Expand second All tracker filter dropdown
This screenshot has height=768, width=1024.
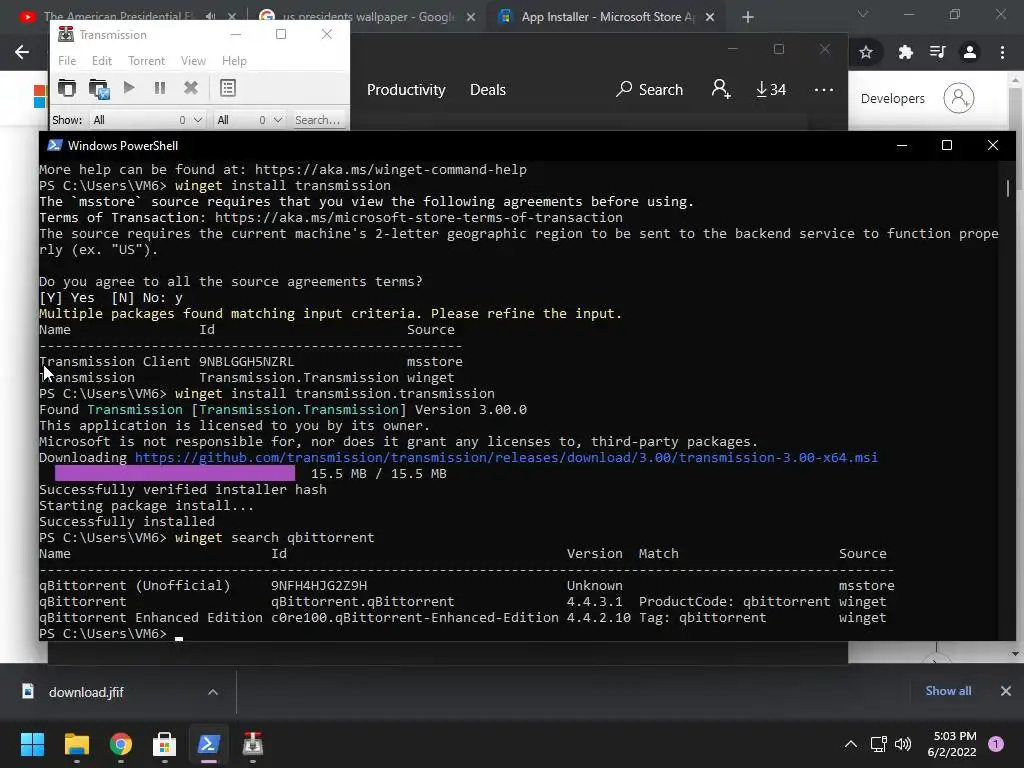[x=249, y=120]
